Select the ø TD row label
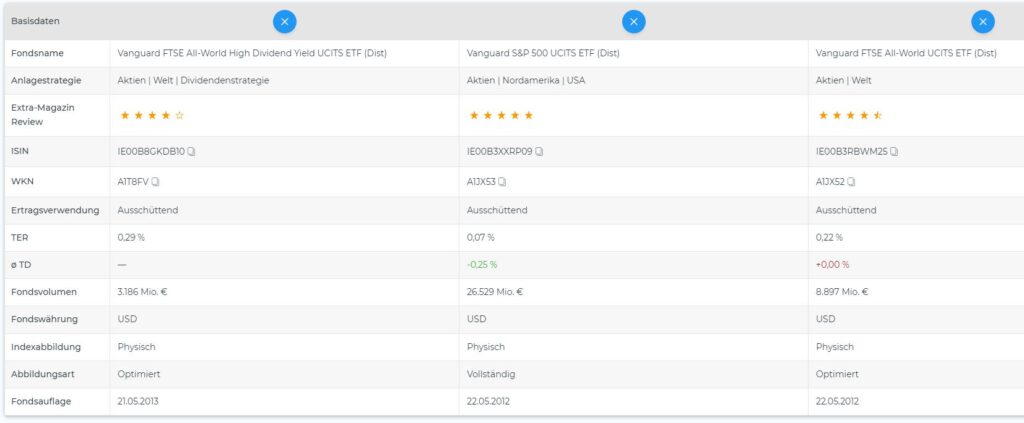Screen dimensions: 1024x423 20,265
